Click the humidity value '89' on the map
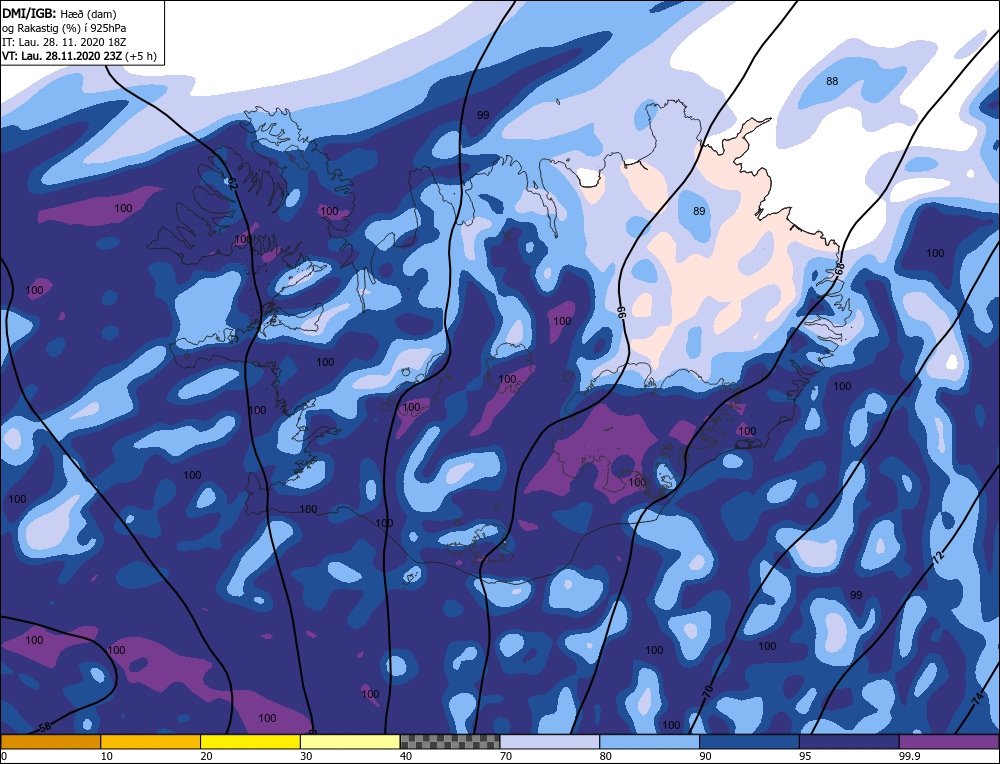This screenshot has height=764, width=1000. pos(699,211)
